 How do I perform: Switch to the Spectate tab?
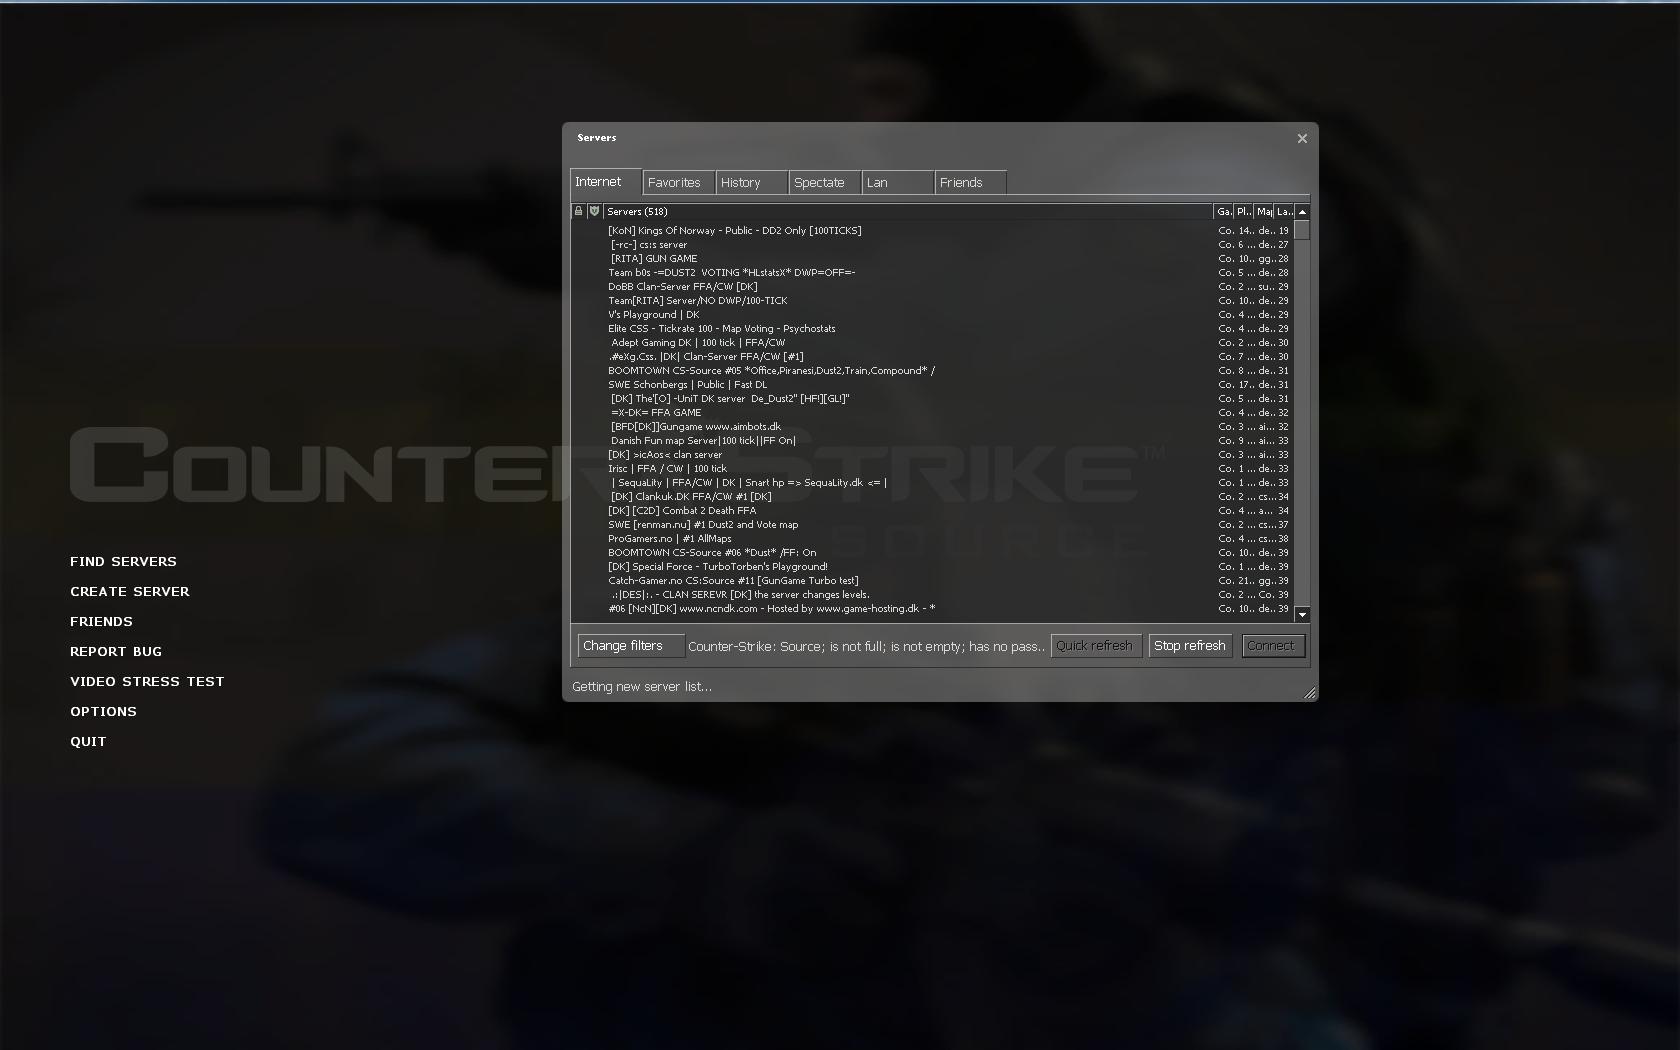coord(825,183)
